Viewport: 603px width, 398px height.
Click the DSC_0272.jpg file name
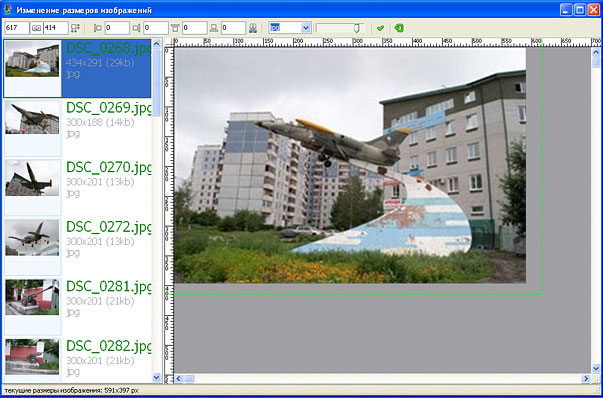coord(109,228)
